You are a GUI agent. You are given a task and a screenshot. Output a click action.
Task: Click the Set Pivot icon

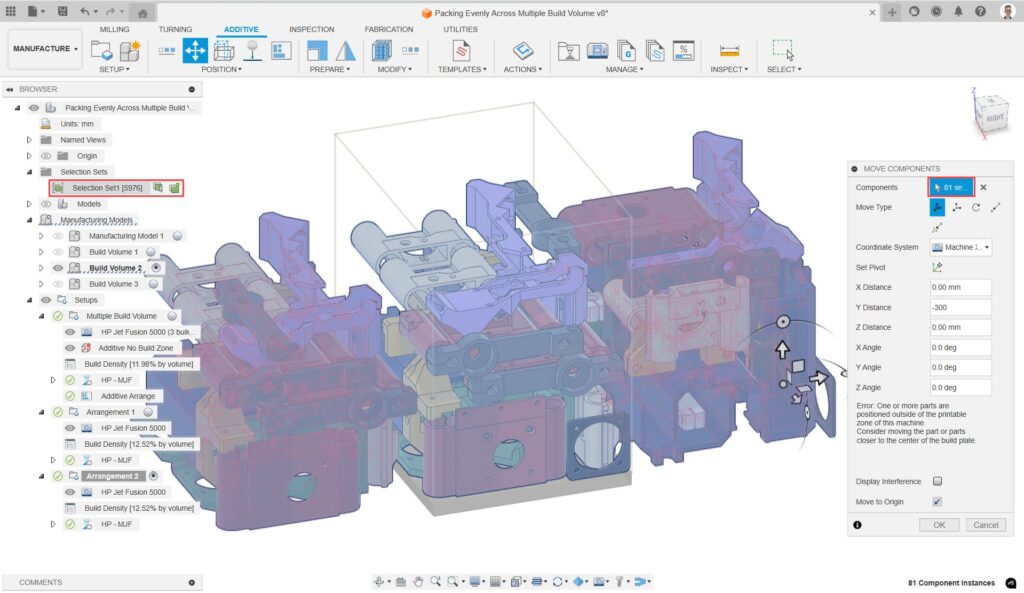click(937, 267)
